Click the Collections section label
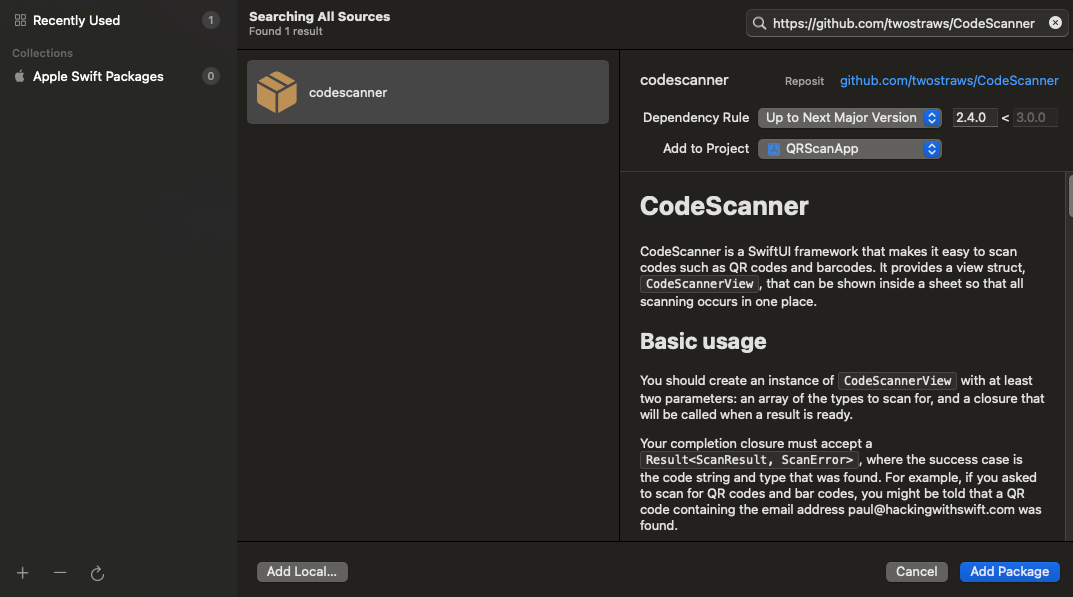The image size is (1073, 597). pyautogui.click(x=42, y=53)
